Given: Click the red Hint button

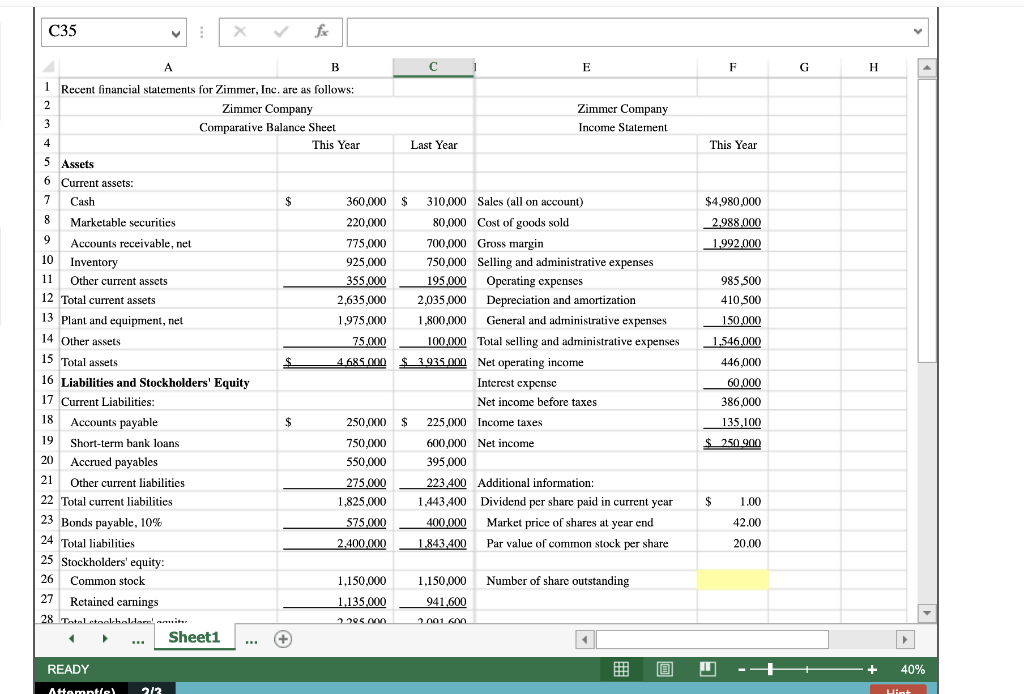Looking at the screenshot, I should pos(897,690).
